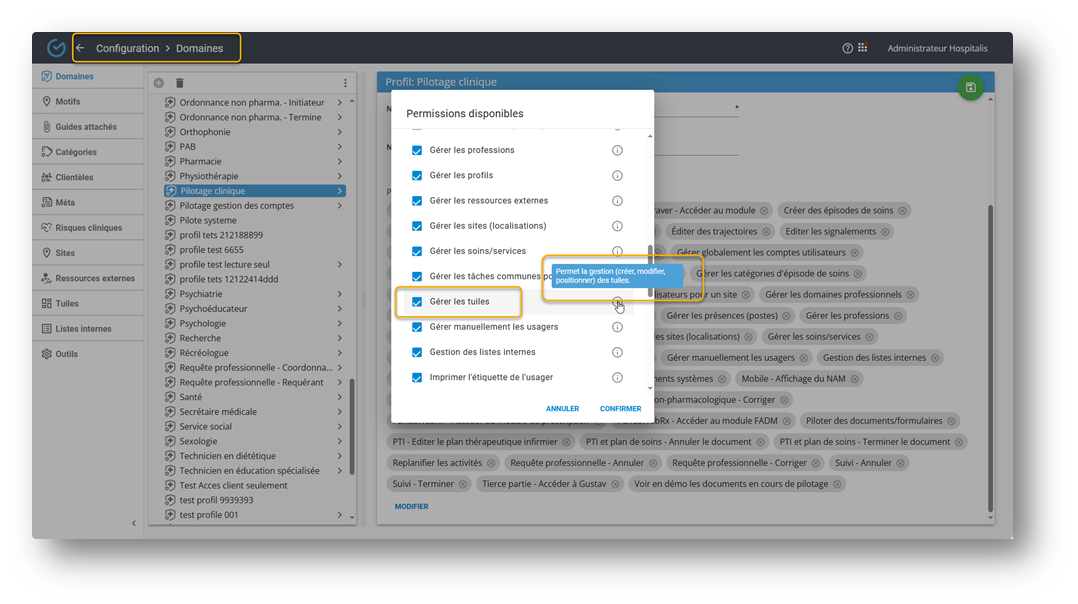Uncheck the Gérer les tuiles checkbox

point(417,301)
